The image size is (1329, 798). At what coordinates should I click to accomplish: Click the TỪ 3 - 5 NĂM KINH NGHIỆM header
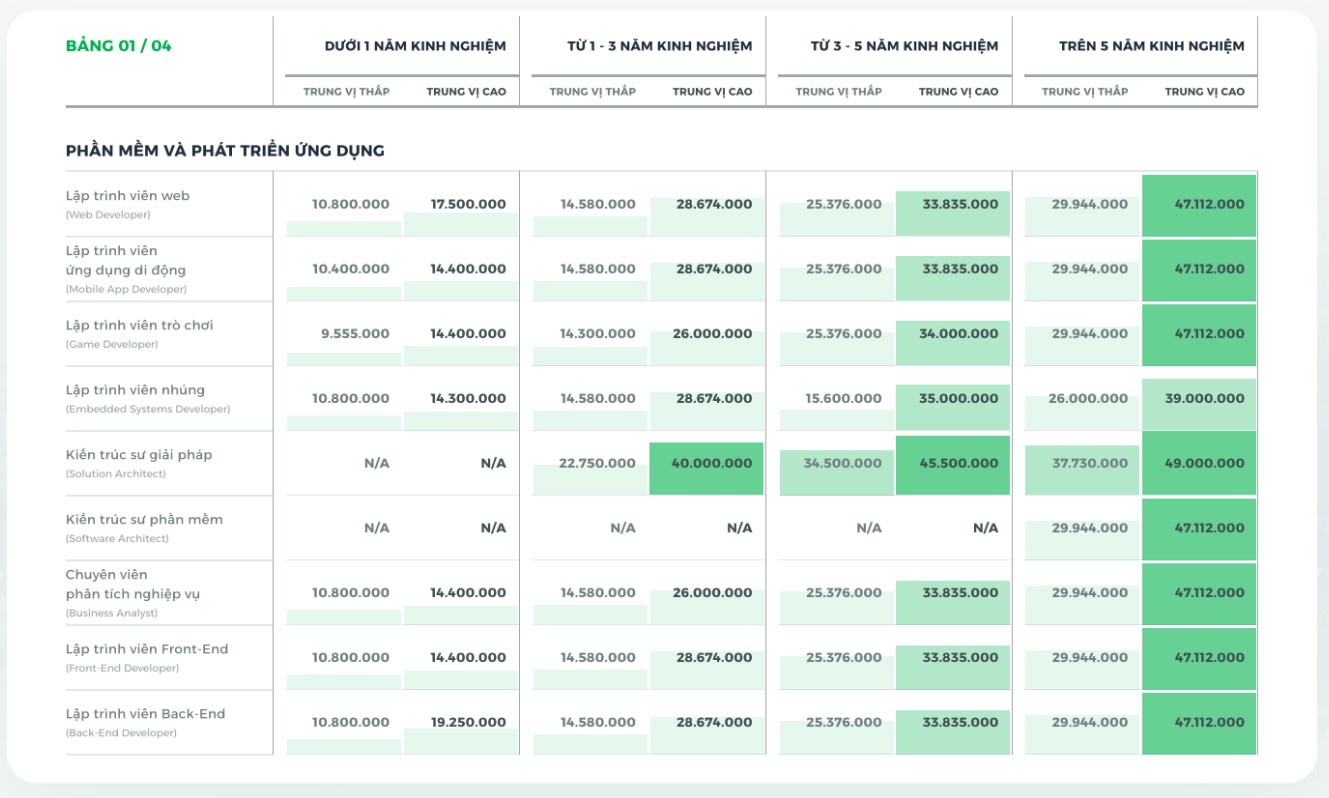point(904,46)
